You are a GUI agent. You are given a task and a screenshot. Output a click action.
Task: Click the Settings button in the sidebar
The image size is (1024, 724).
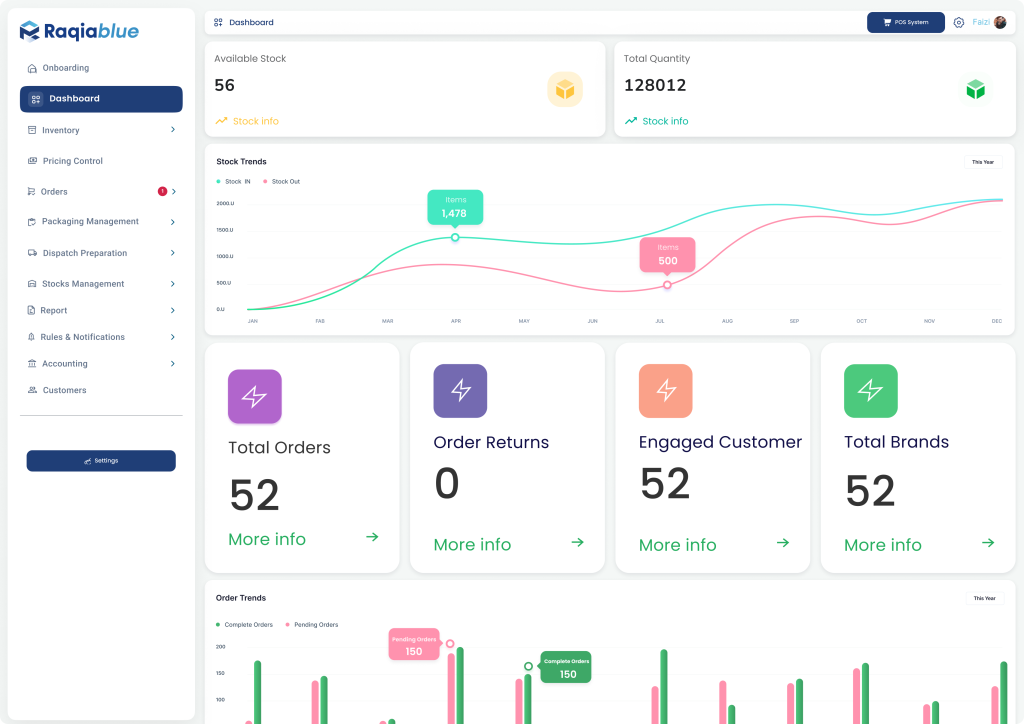[101, 461]
